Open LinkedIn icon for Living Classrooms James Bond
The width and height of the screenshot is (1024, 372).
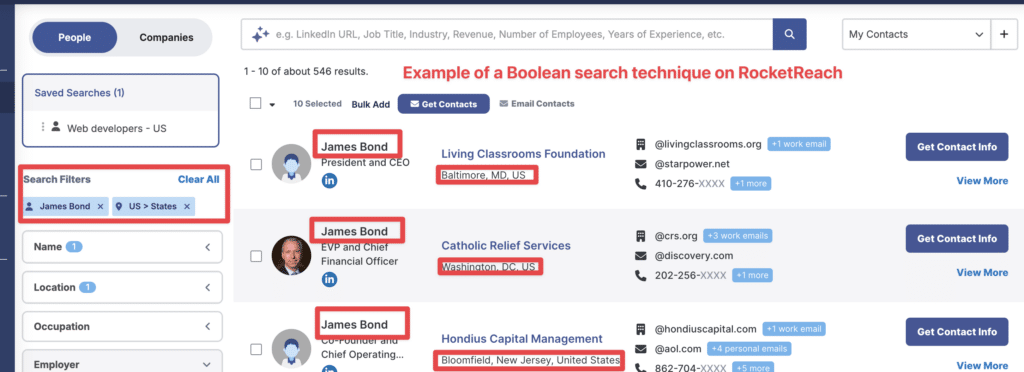330,181
